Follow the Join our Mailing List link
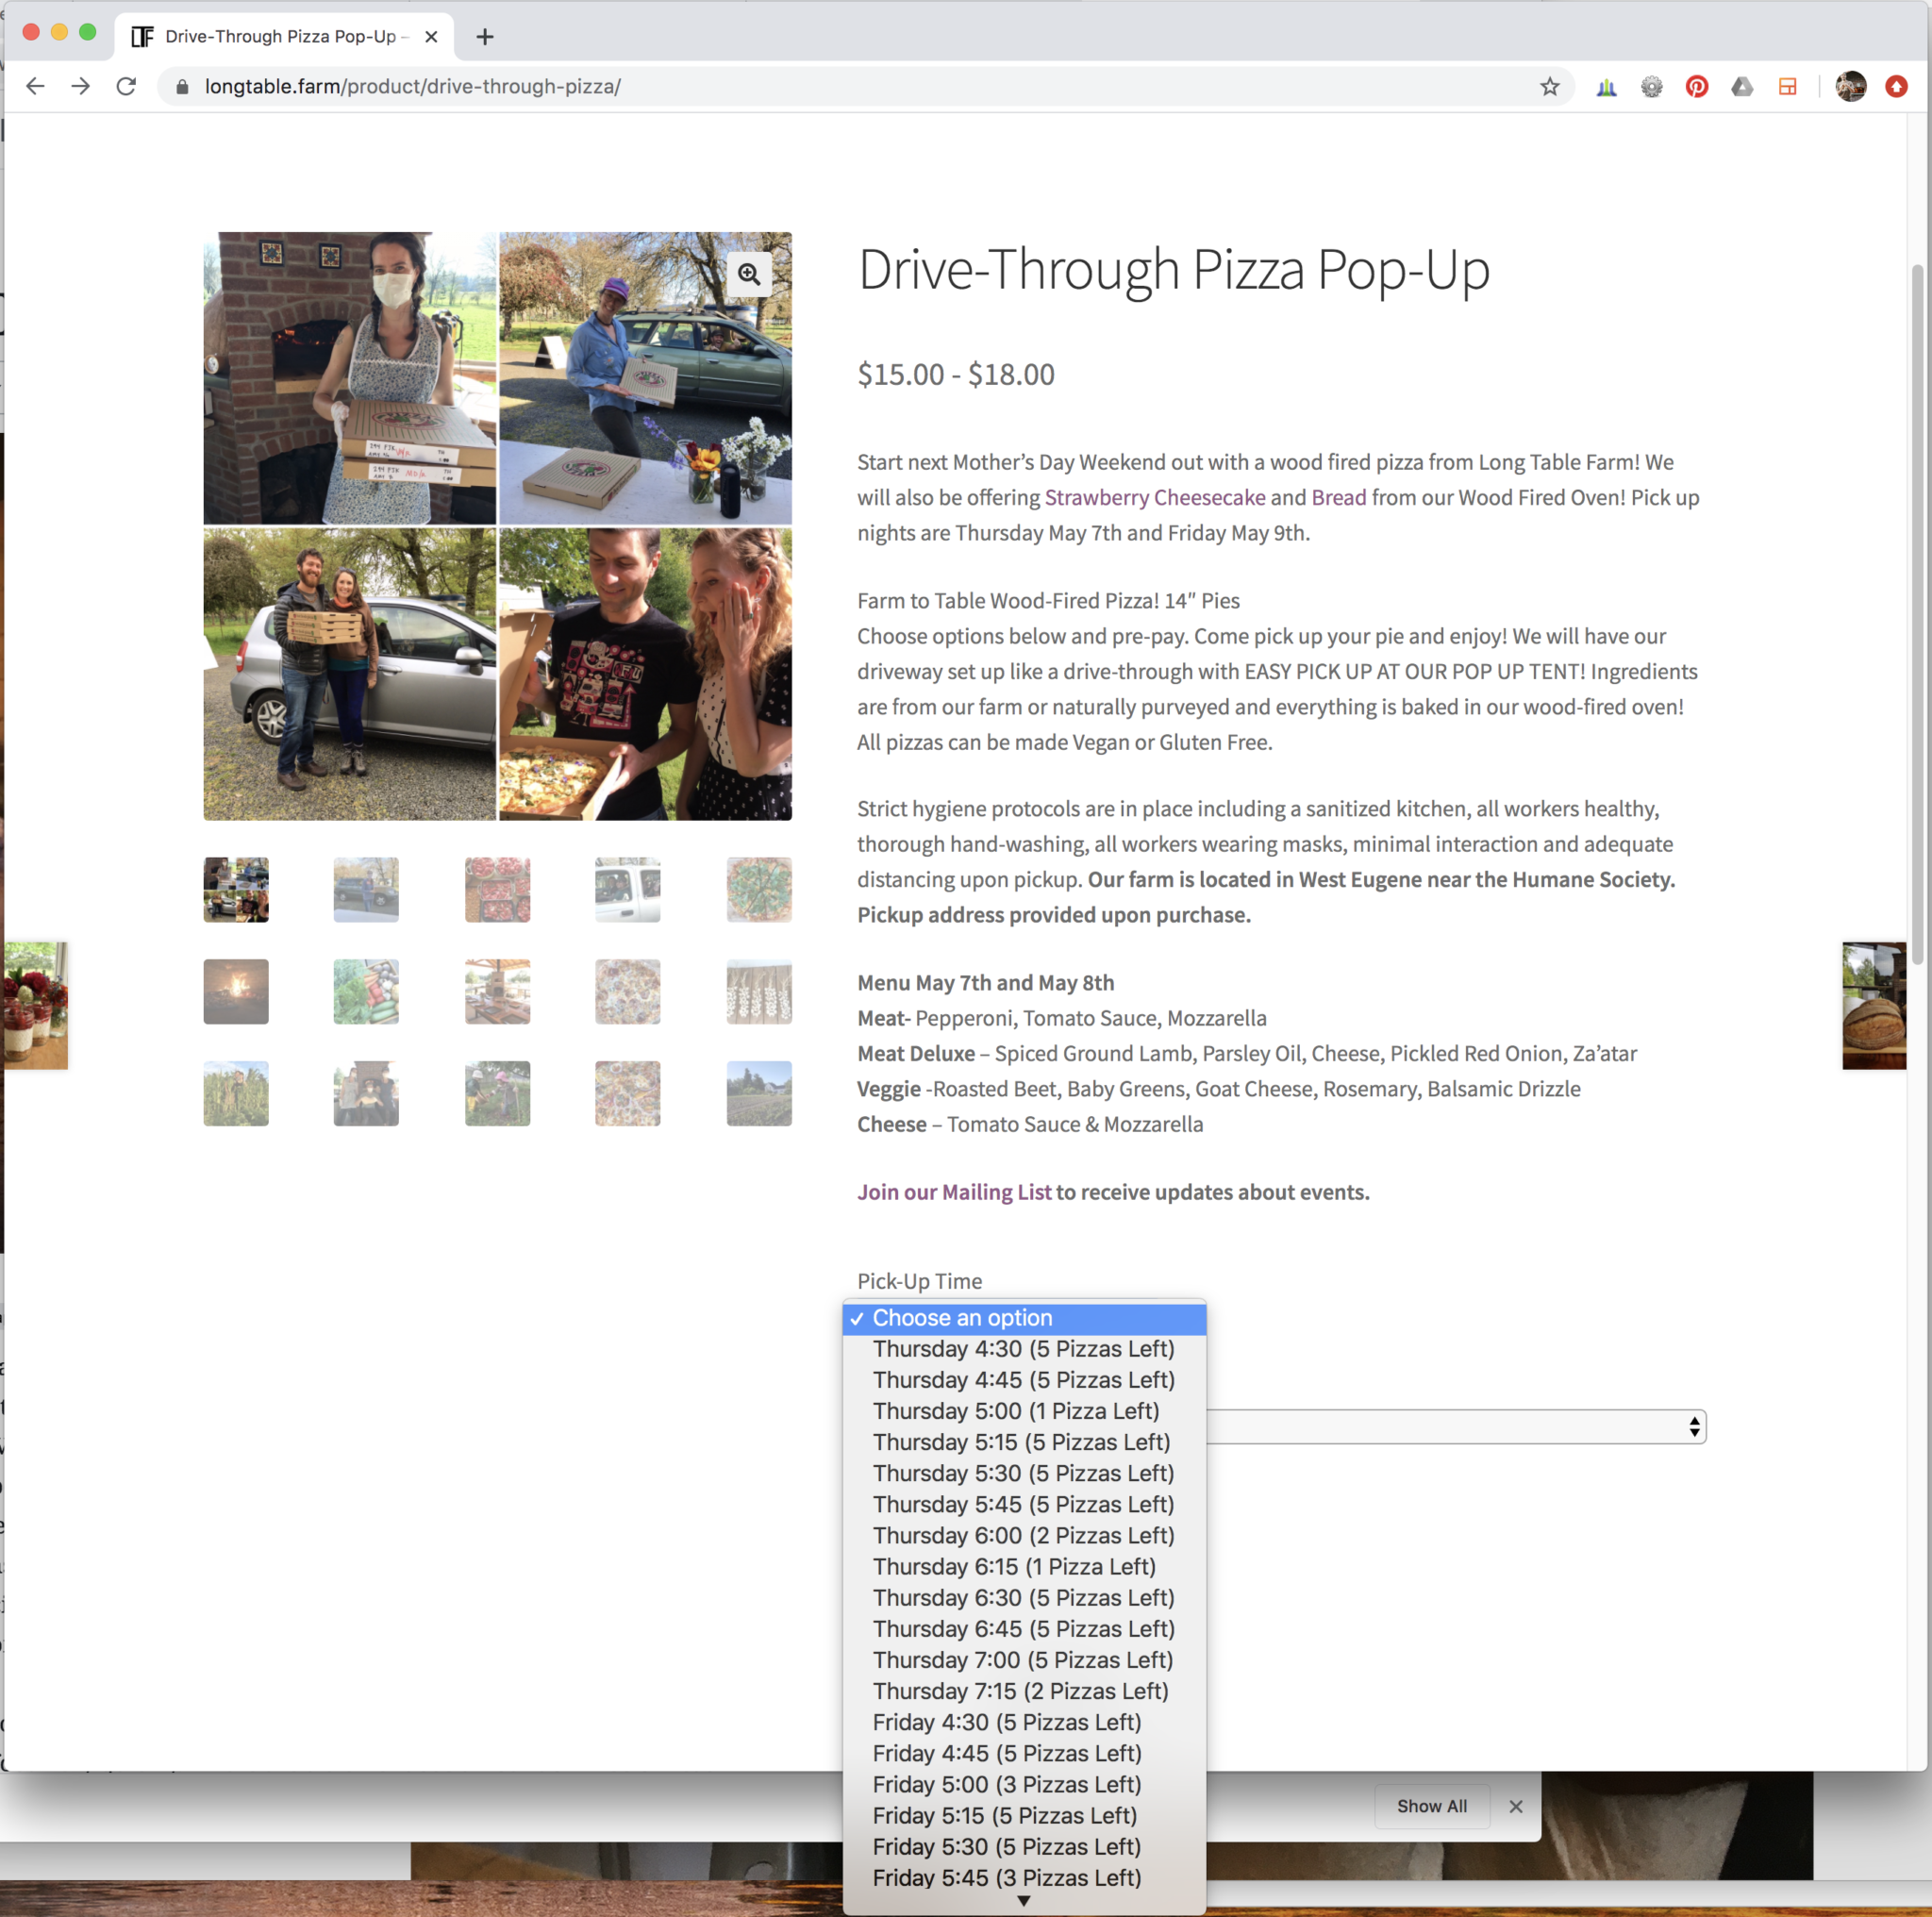1932x1917 pixels. [954, 1192]
